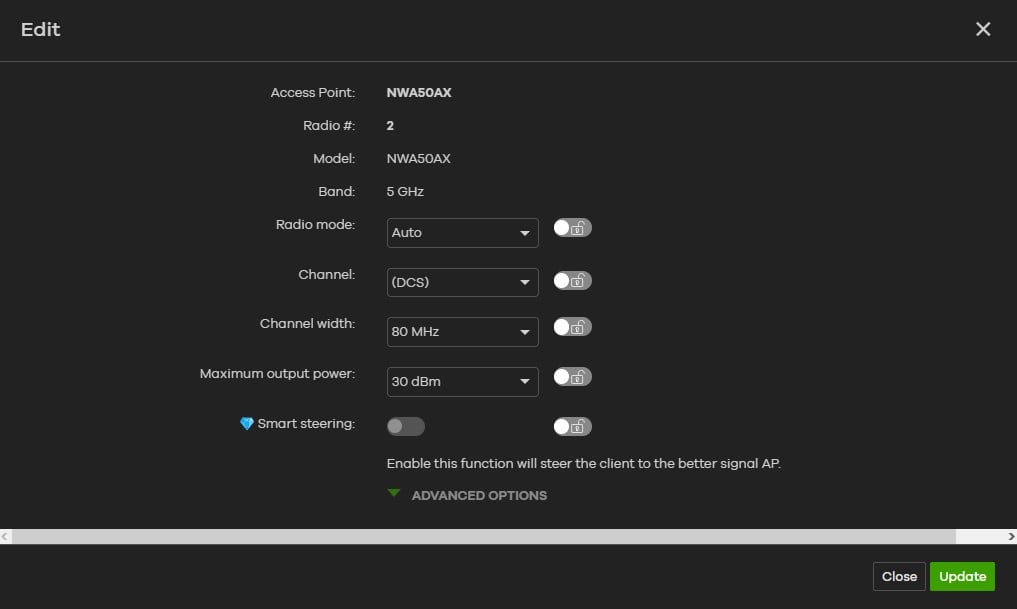
Task: Click the lock switch in the Smart steering row
Action: (x=572, y=427)
